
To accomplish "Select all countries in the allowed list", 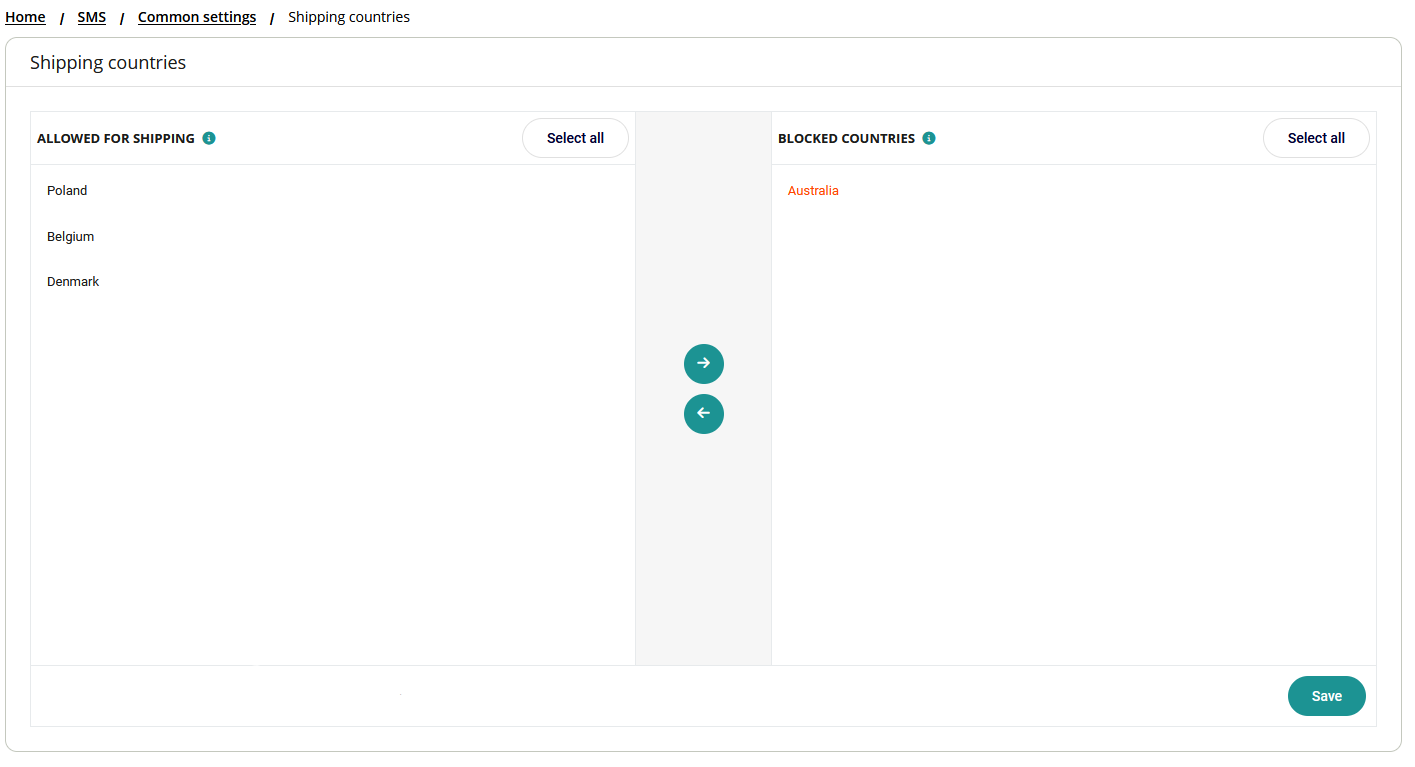I will tap(575, 138).
